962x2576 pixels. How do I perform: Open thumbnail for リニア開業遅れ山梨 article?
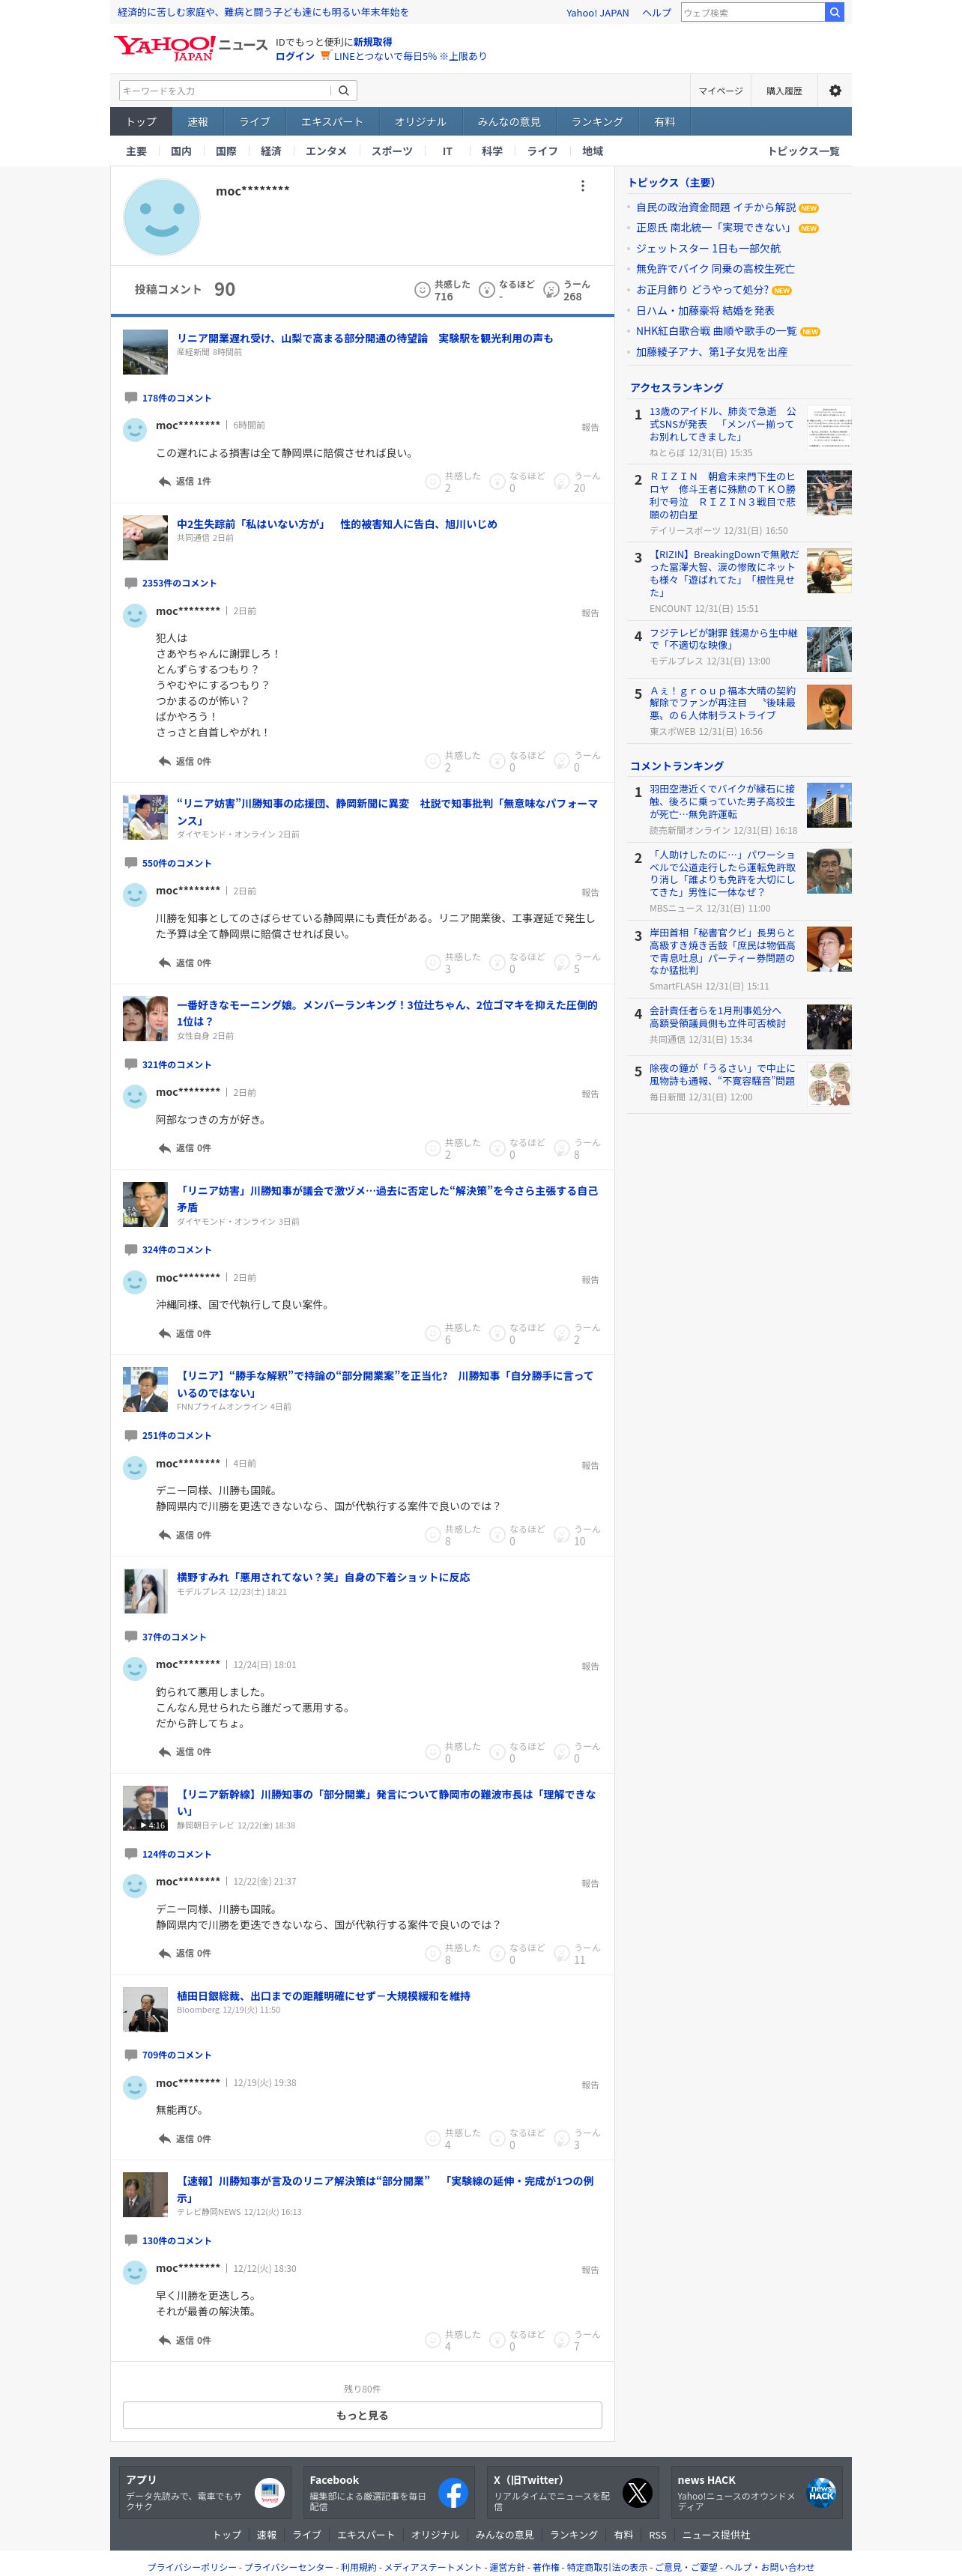(145, 352)
